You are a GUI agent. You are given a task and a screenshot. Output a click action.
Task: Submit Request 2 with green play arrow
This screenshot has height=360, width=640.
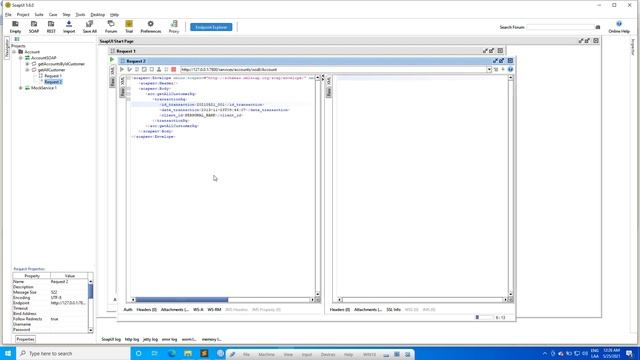(122, 69)
